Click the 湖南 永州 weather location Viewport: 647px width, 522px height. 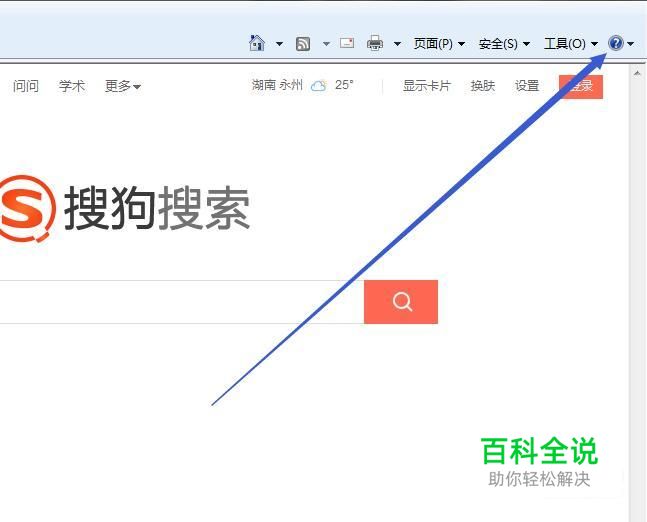(277, 85)
